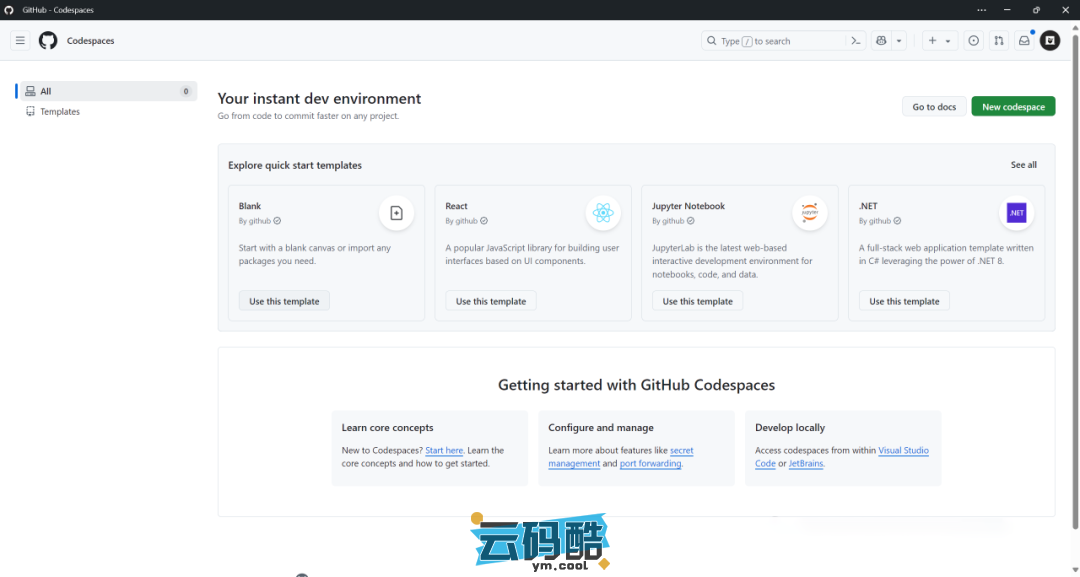Expand the Copilot dropdown arrow
The height and width of the screenshot is (577, 1080).
(899, 41)
